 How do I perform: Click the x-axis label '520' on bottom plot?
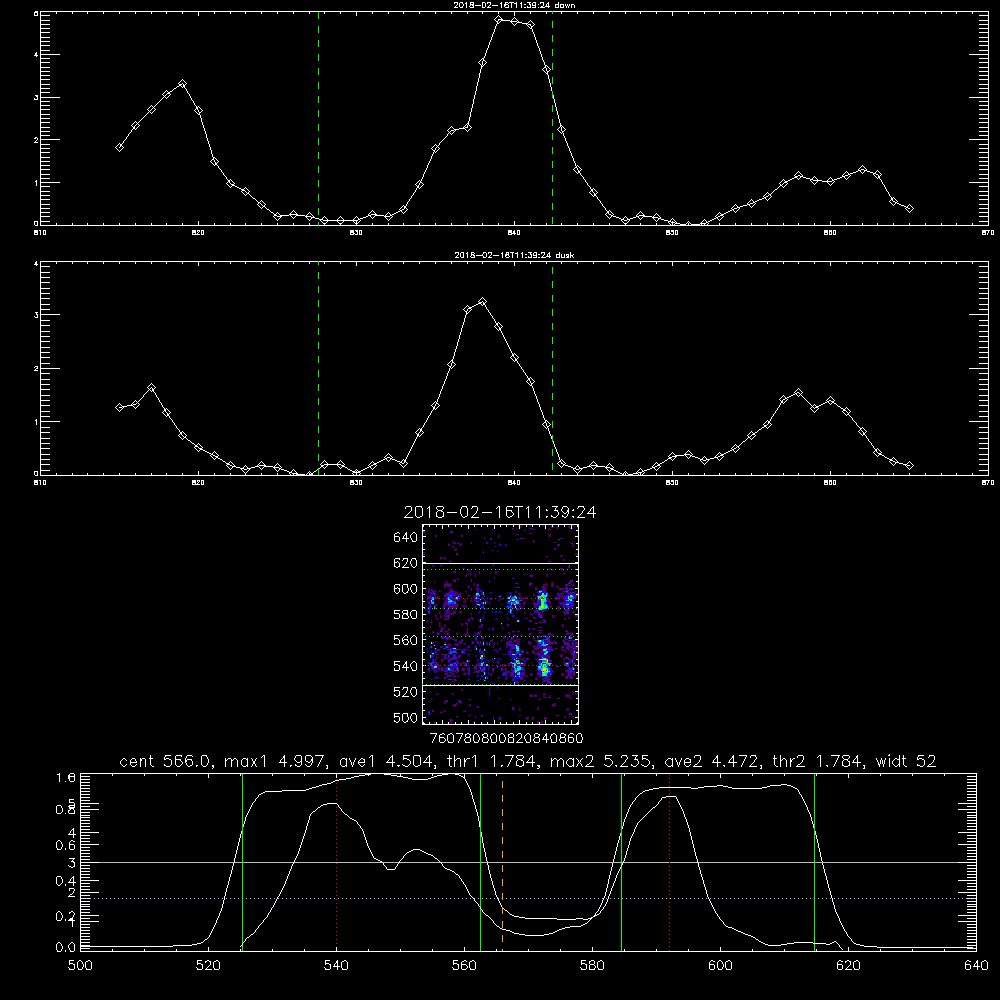[208, 966]
